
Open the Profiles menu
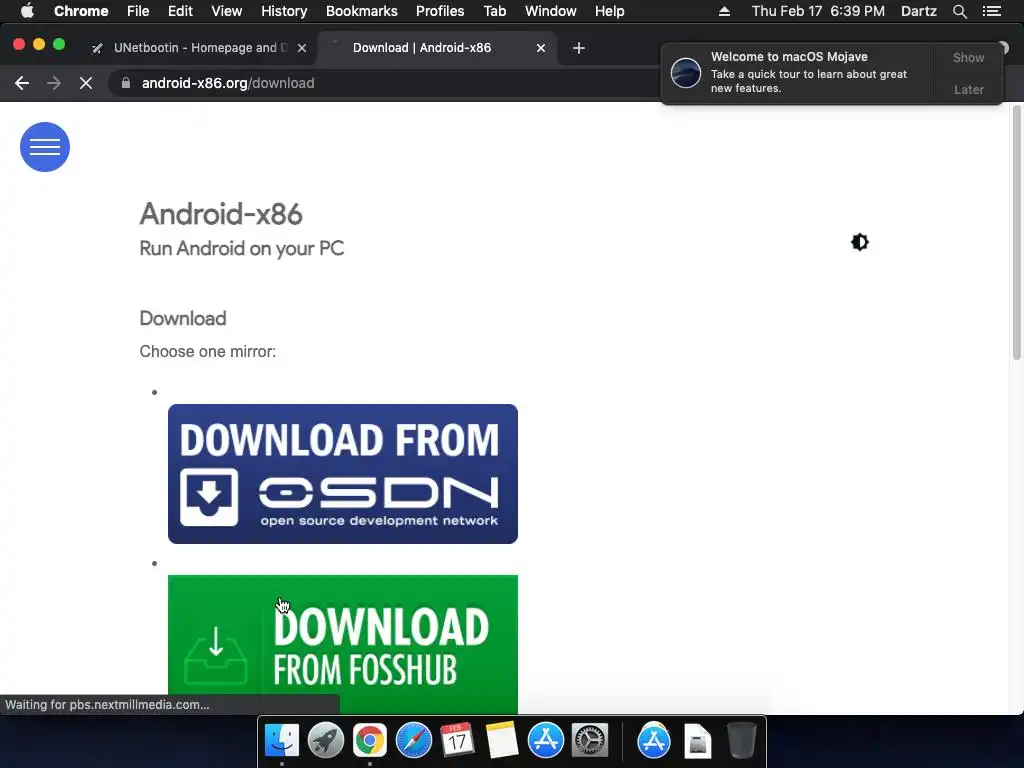coord(440,11)
